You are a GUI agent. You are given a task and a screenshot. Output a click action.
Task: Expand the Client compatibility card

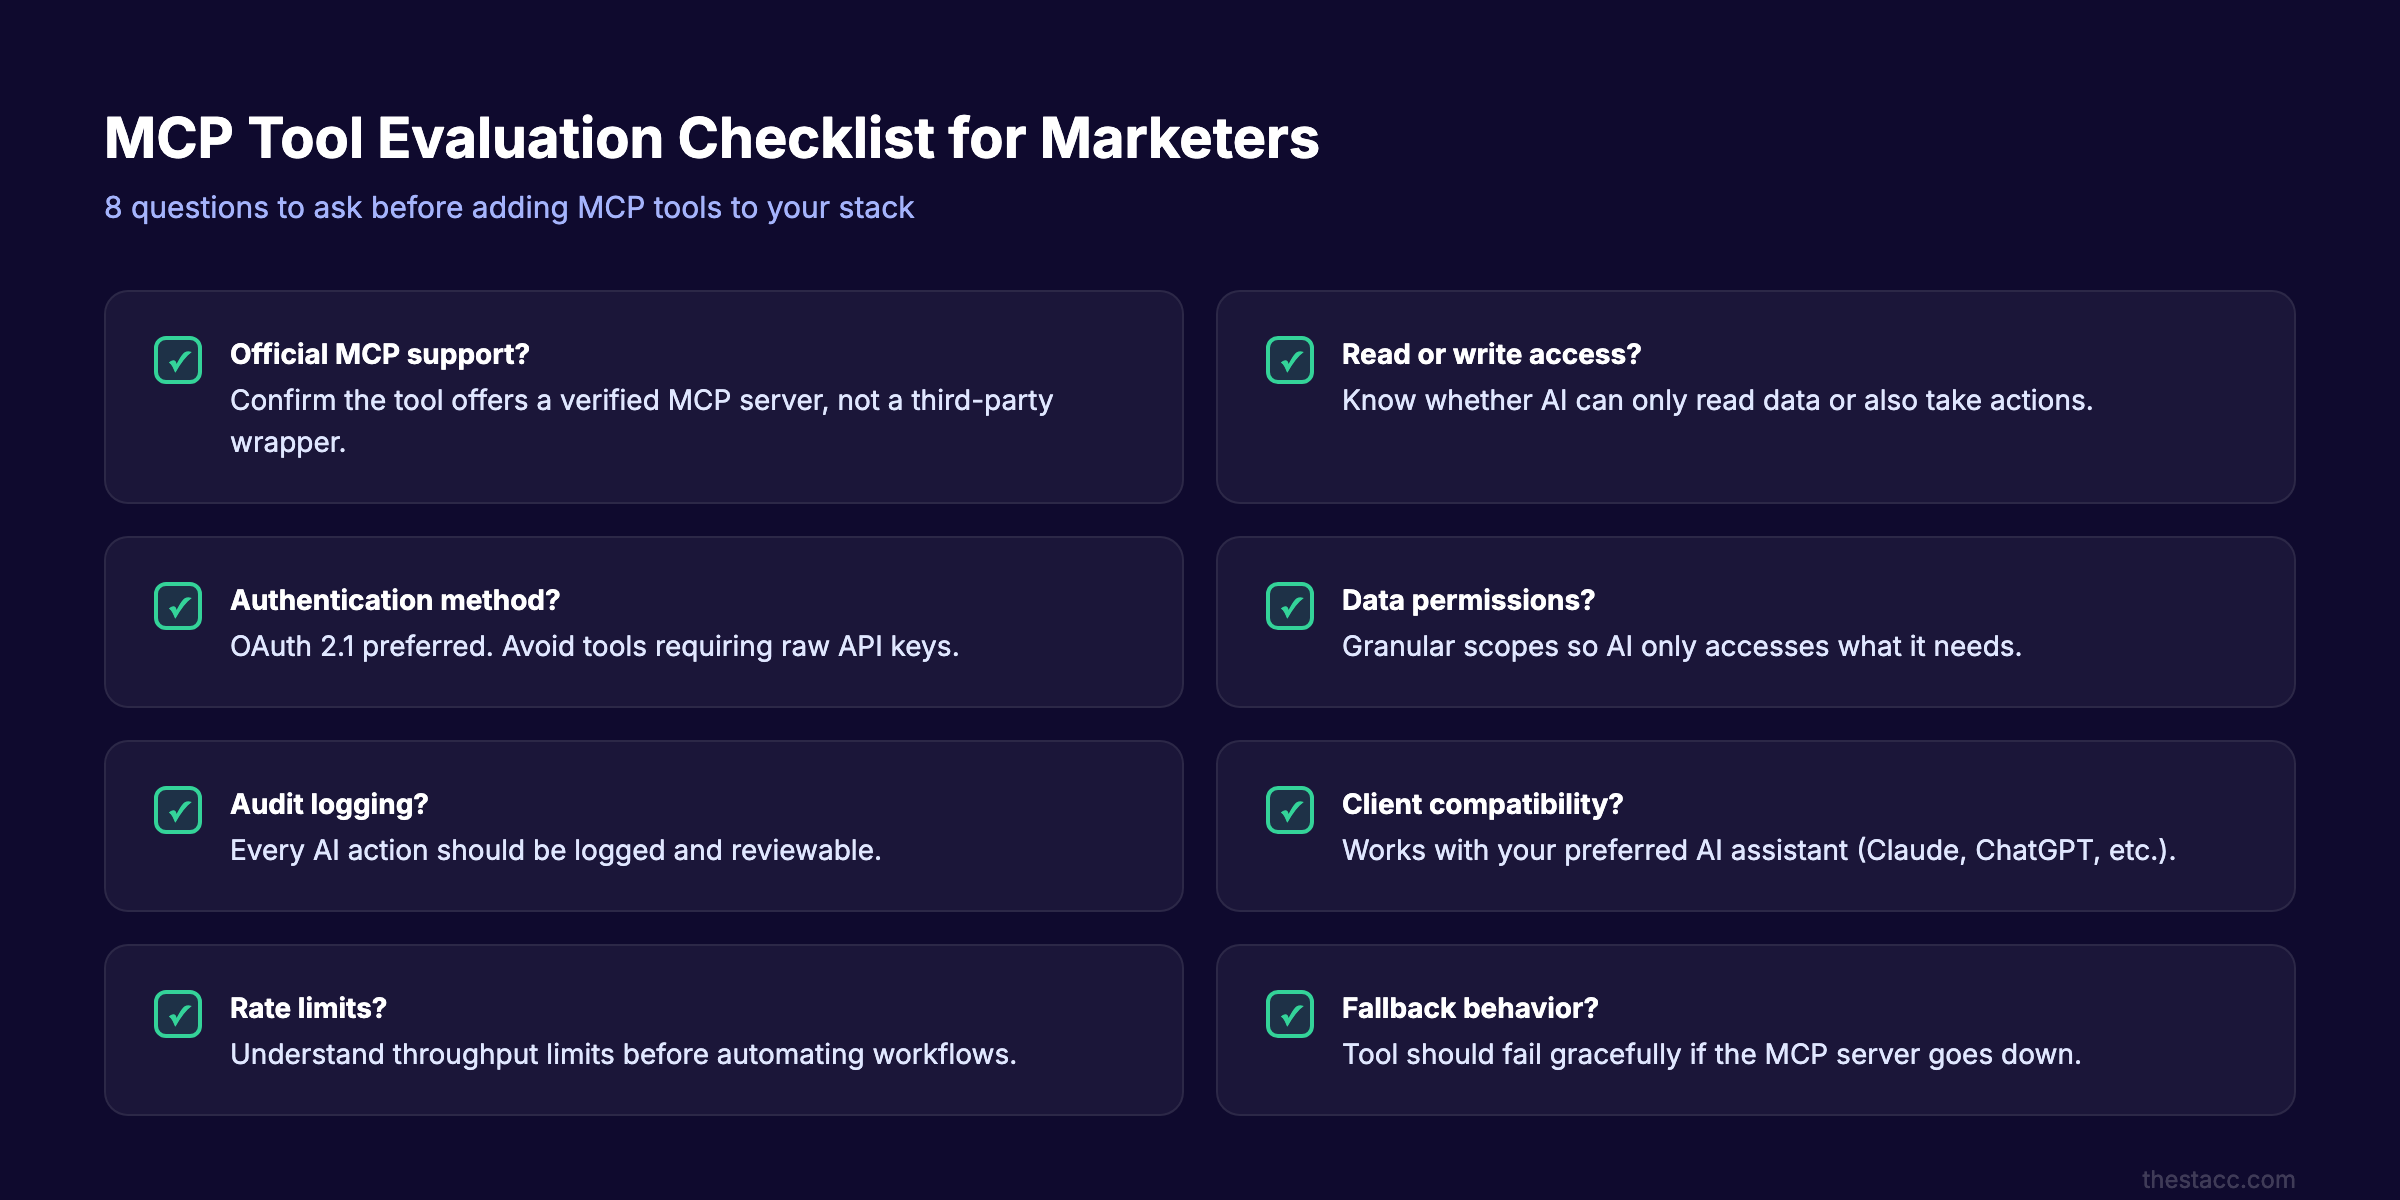click(x=1756, y=826)
